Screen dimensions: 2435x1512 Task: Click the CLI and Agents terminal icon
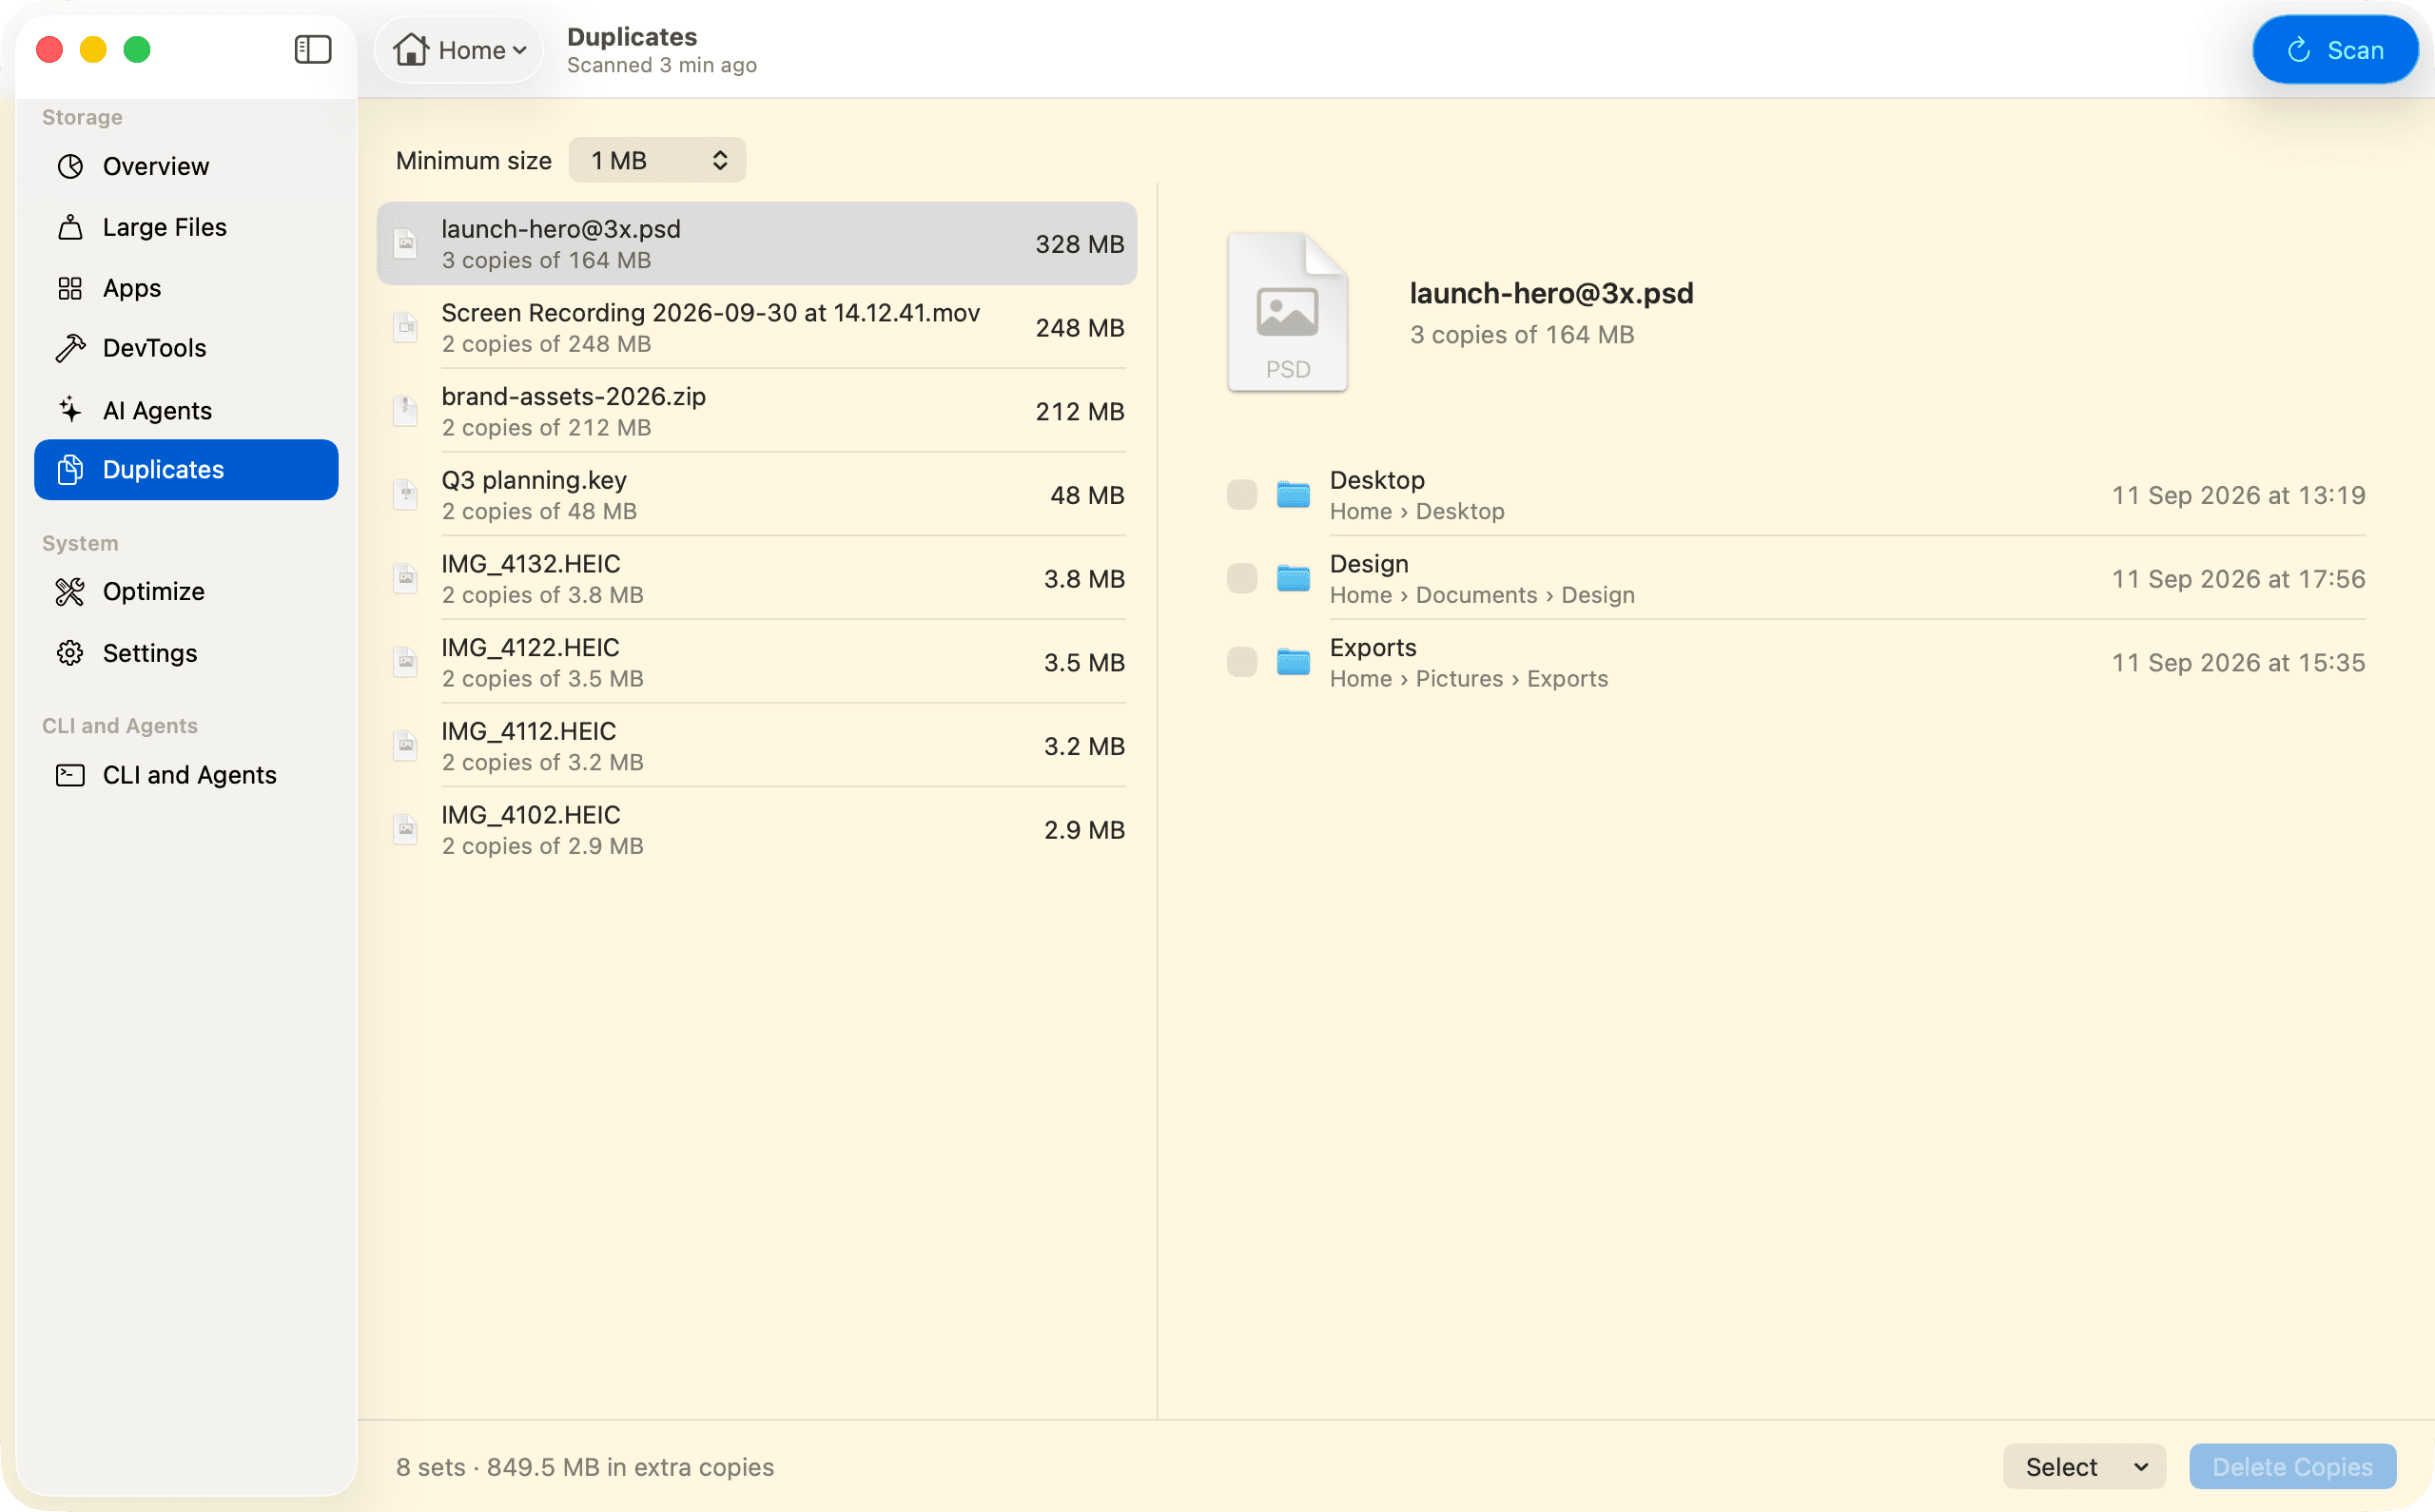pos(70,775)
